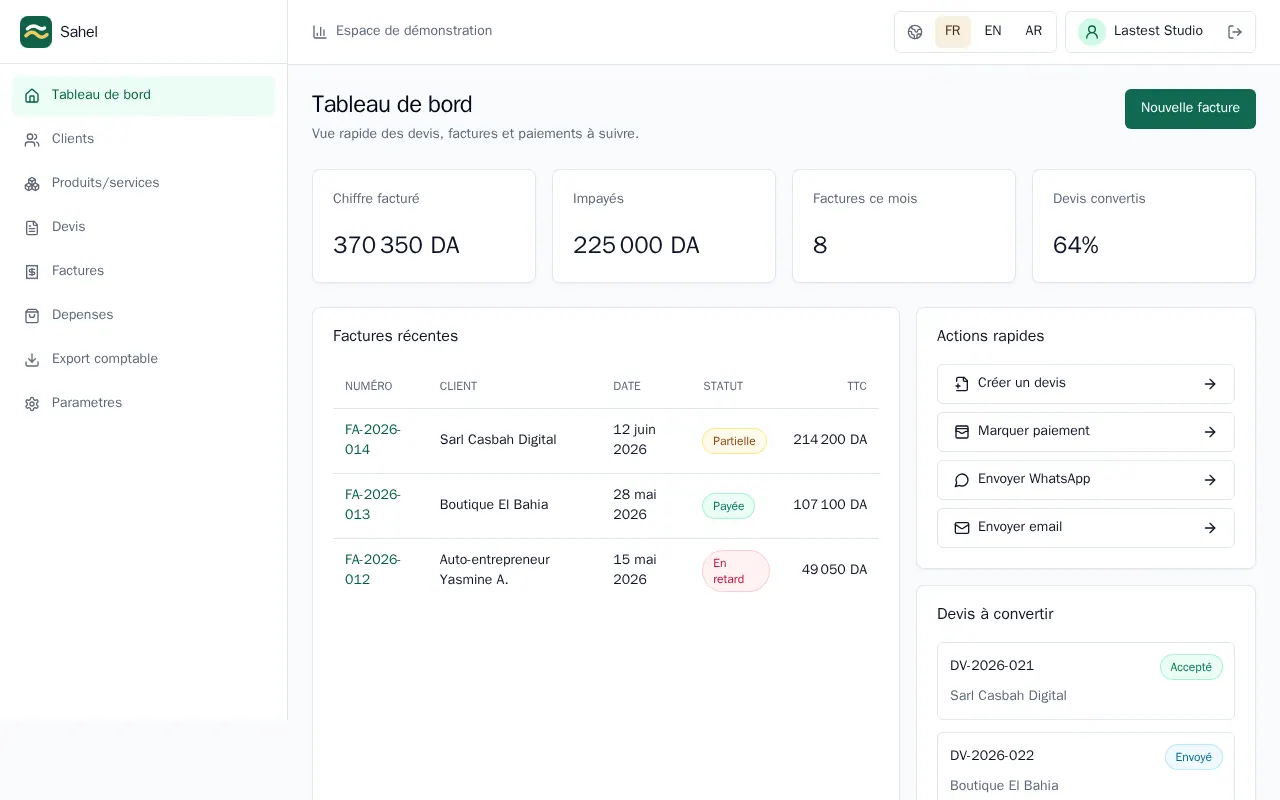Click the envelope icon on Envoyer email
This screenshot has width=1280, height=800.
(962, 528)
